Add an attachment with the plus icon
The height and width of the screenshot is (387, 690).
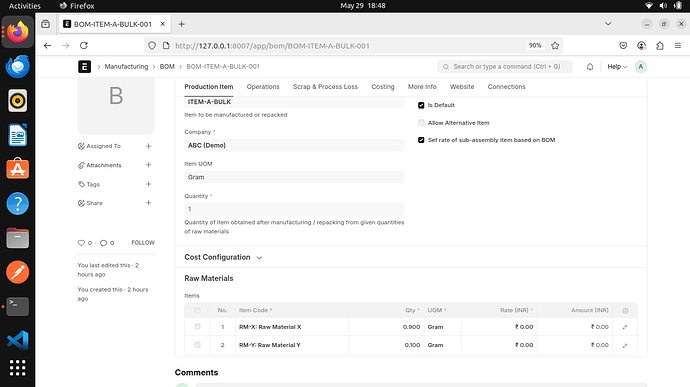(149, 165)
